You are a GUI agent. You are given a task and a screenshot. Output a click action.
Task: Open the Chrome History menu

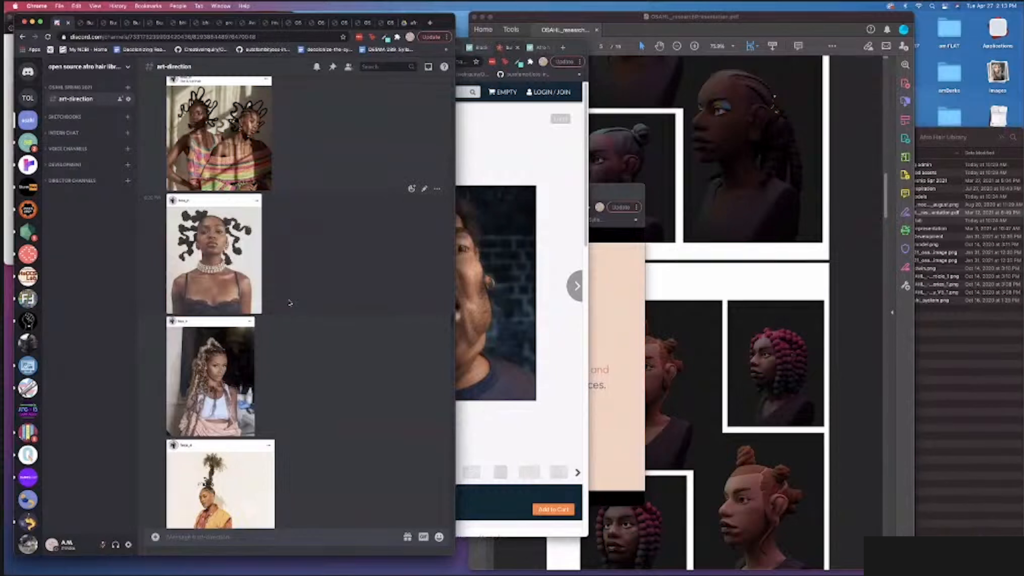[x=118, y=6]
